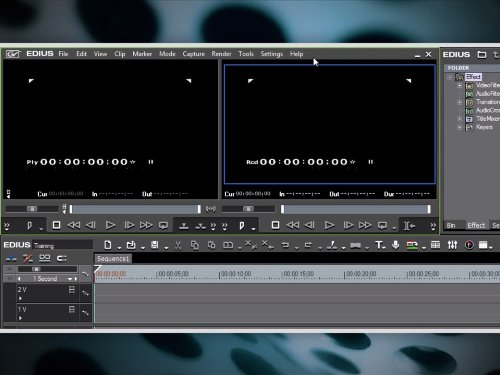Image resolution: width=500 pixels, height=375 pixels.
Task: Step to next frame in Player monitor
Action: click(129, 225)
